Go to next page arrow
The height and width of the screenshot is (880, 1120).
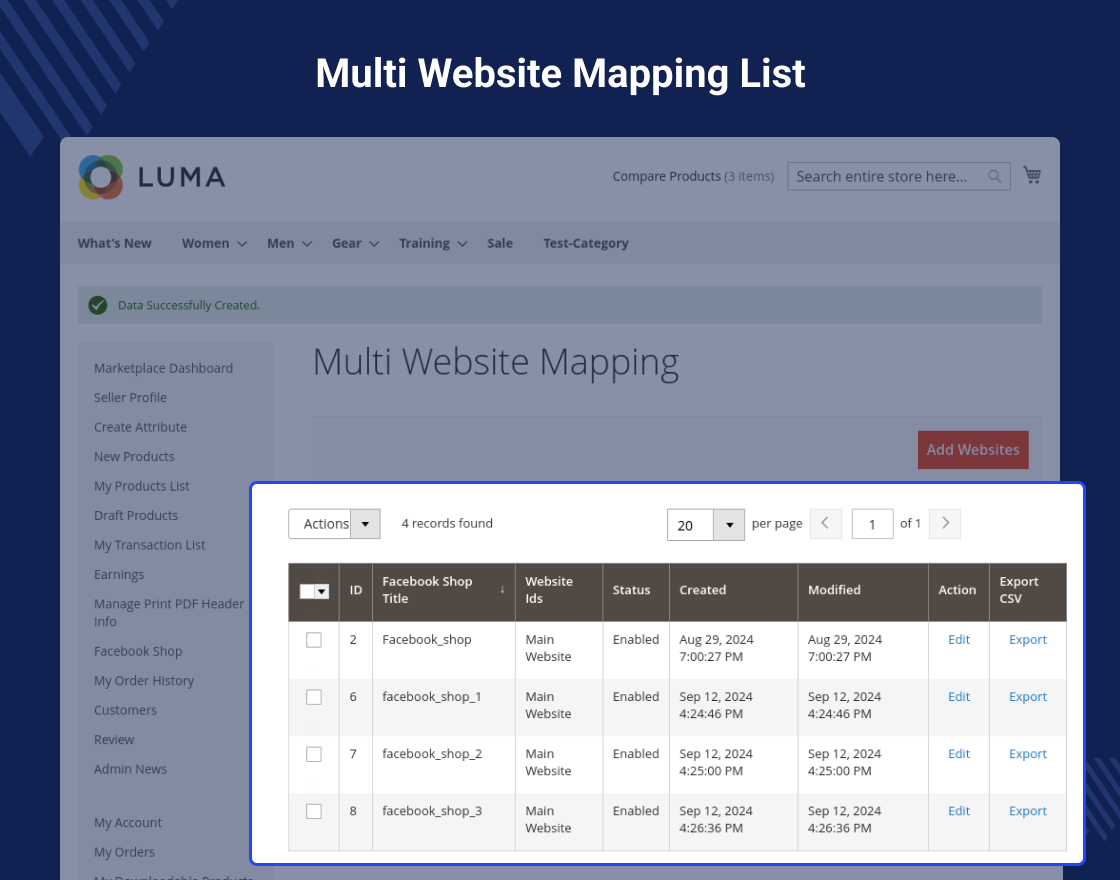945,524
